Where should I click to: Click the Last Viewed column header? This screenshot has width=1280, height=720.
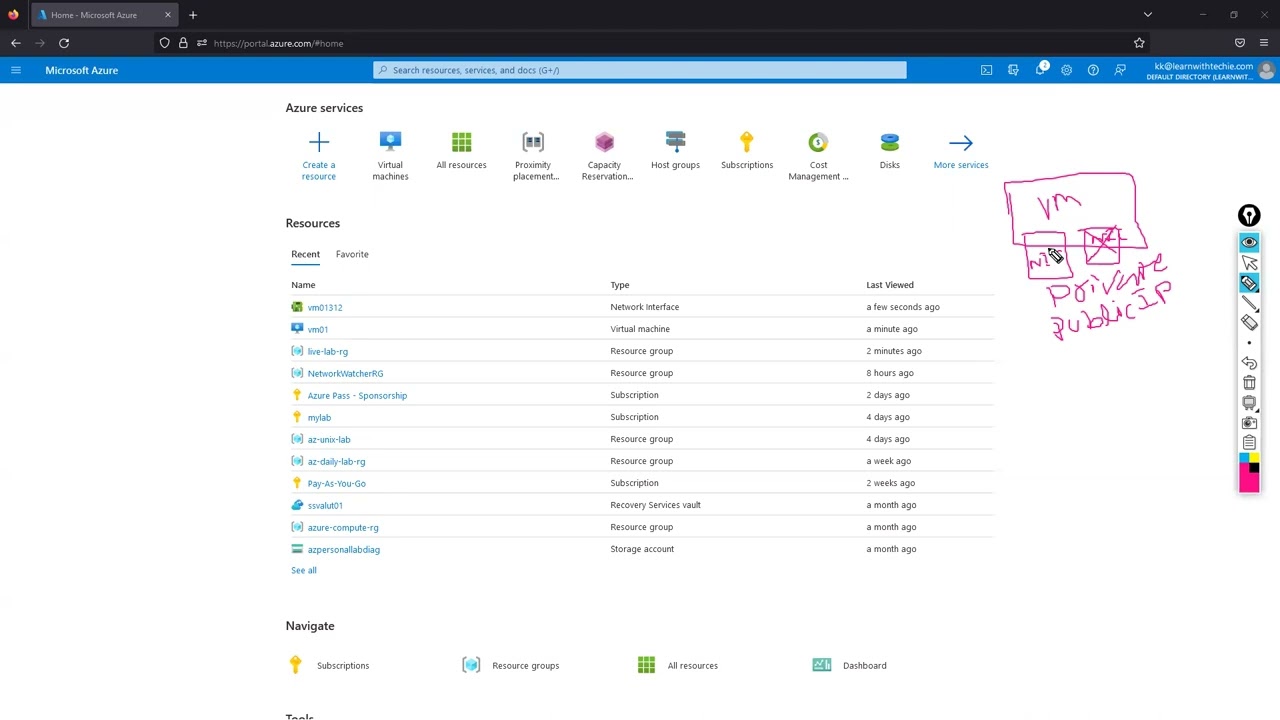(890, 285)
